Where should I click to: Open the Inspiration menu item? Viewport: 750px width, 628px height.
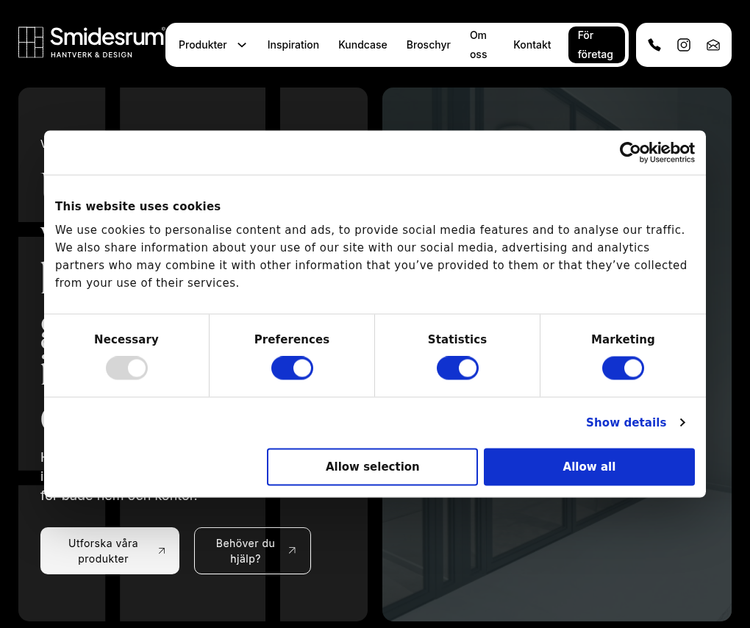293,45
